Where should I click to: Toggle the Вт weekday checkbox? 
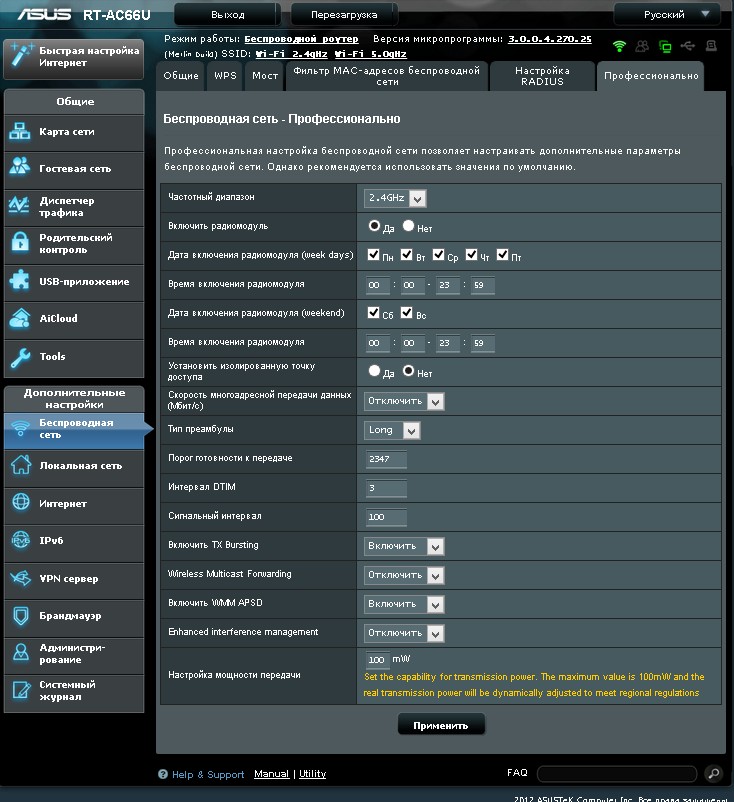[407, 255]
